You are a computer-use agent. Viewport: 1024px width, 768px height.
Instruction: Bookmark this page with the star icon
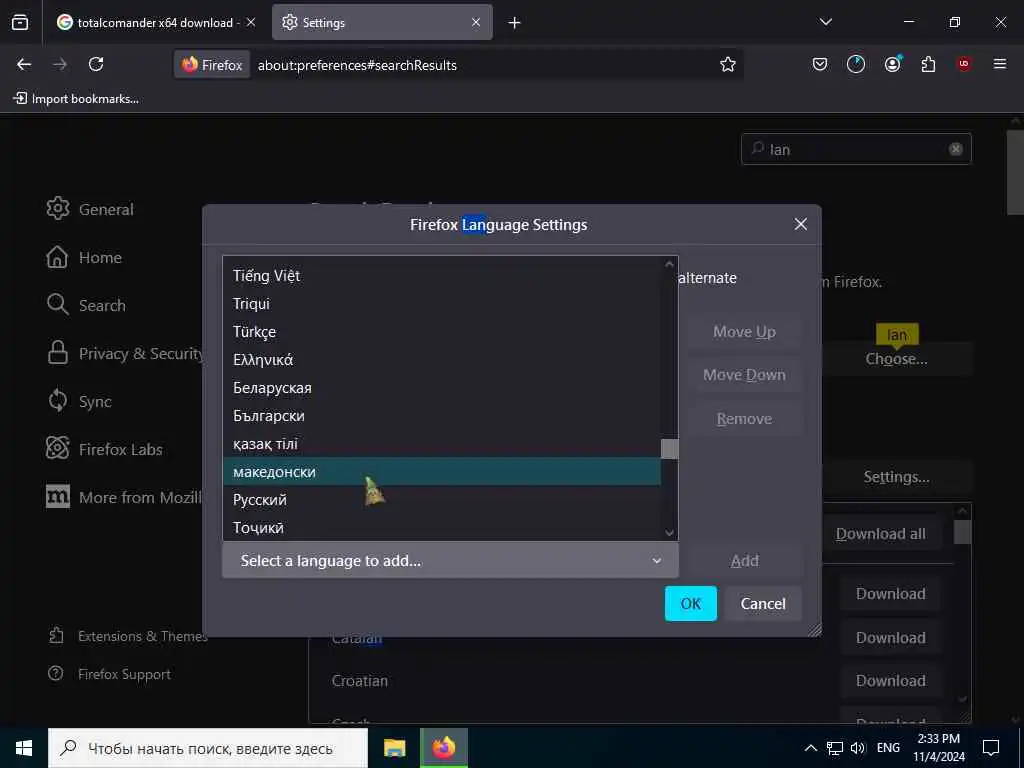pyautogui.click(x=728, y=64)
